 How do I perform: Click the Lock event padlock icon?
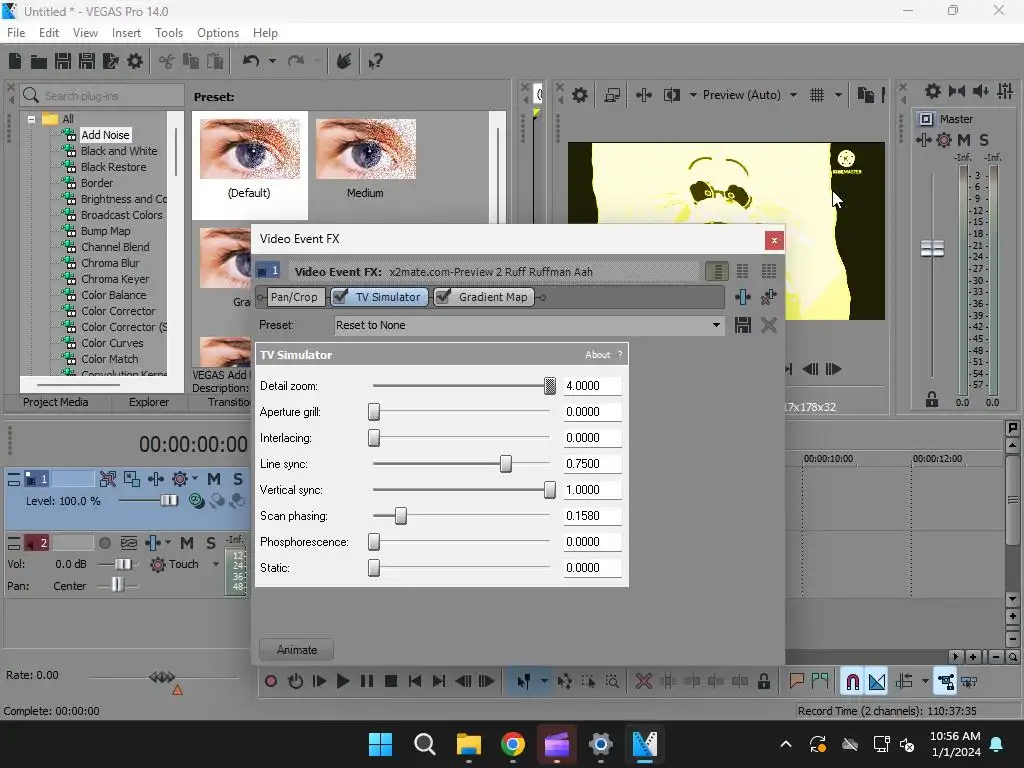(x=763, y=682)
